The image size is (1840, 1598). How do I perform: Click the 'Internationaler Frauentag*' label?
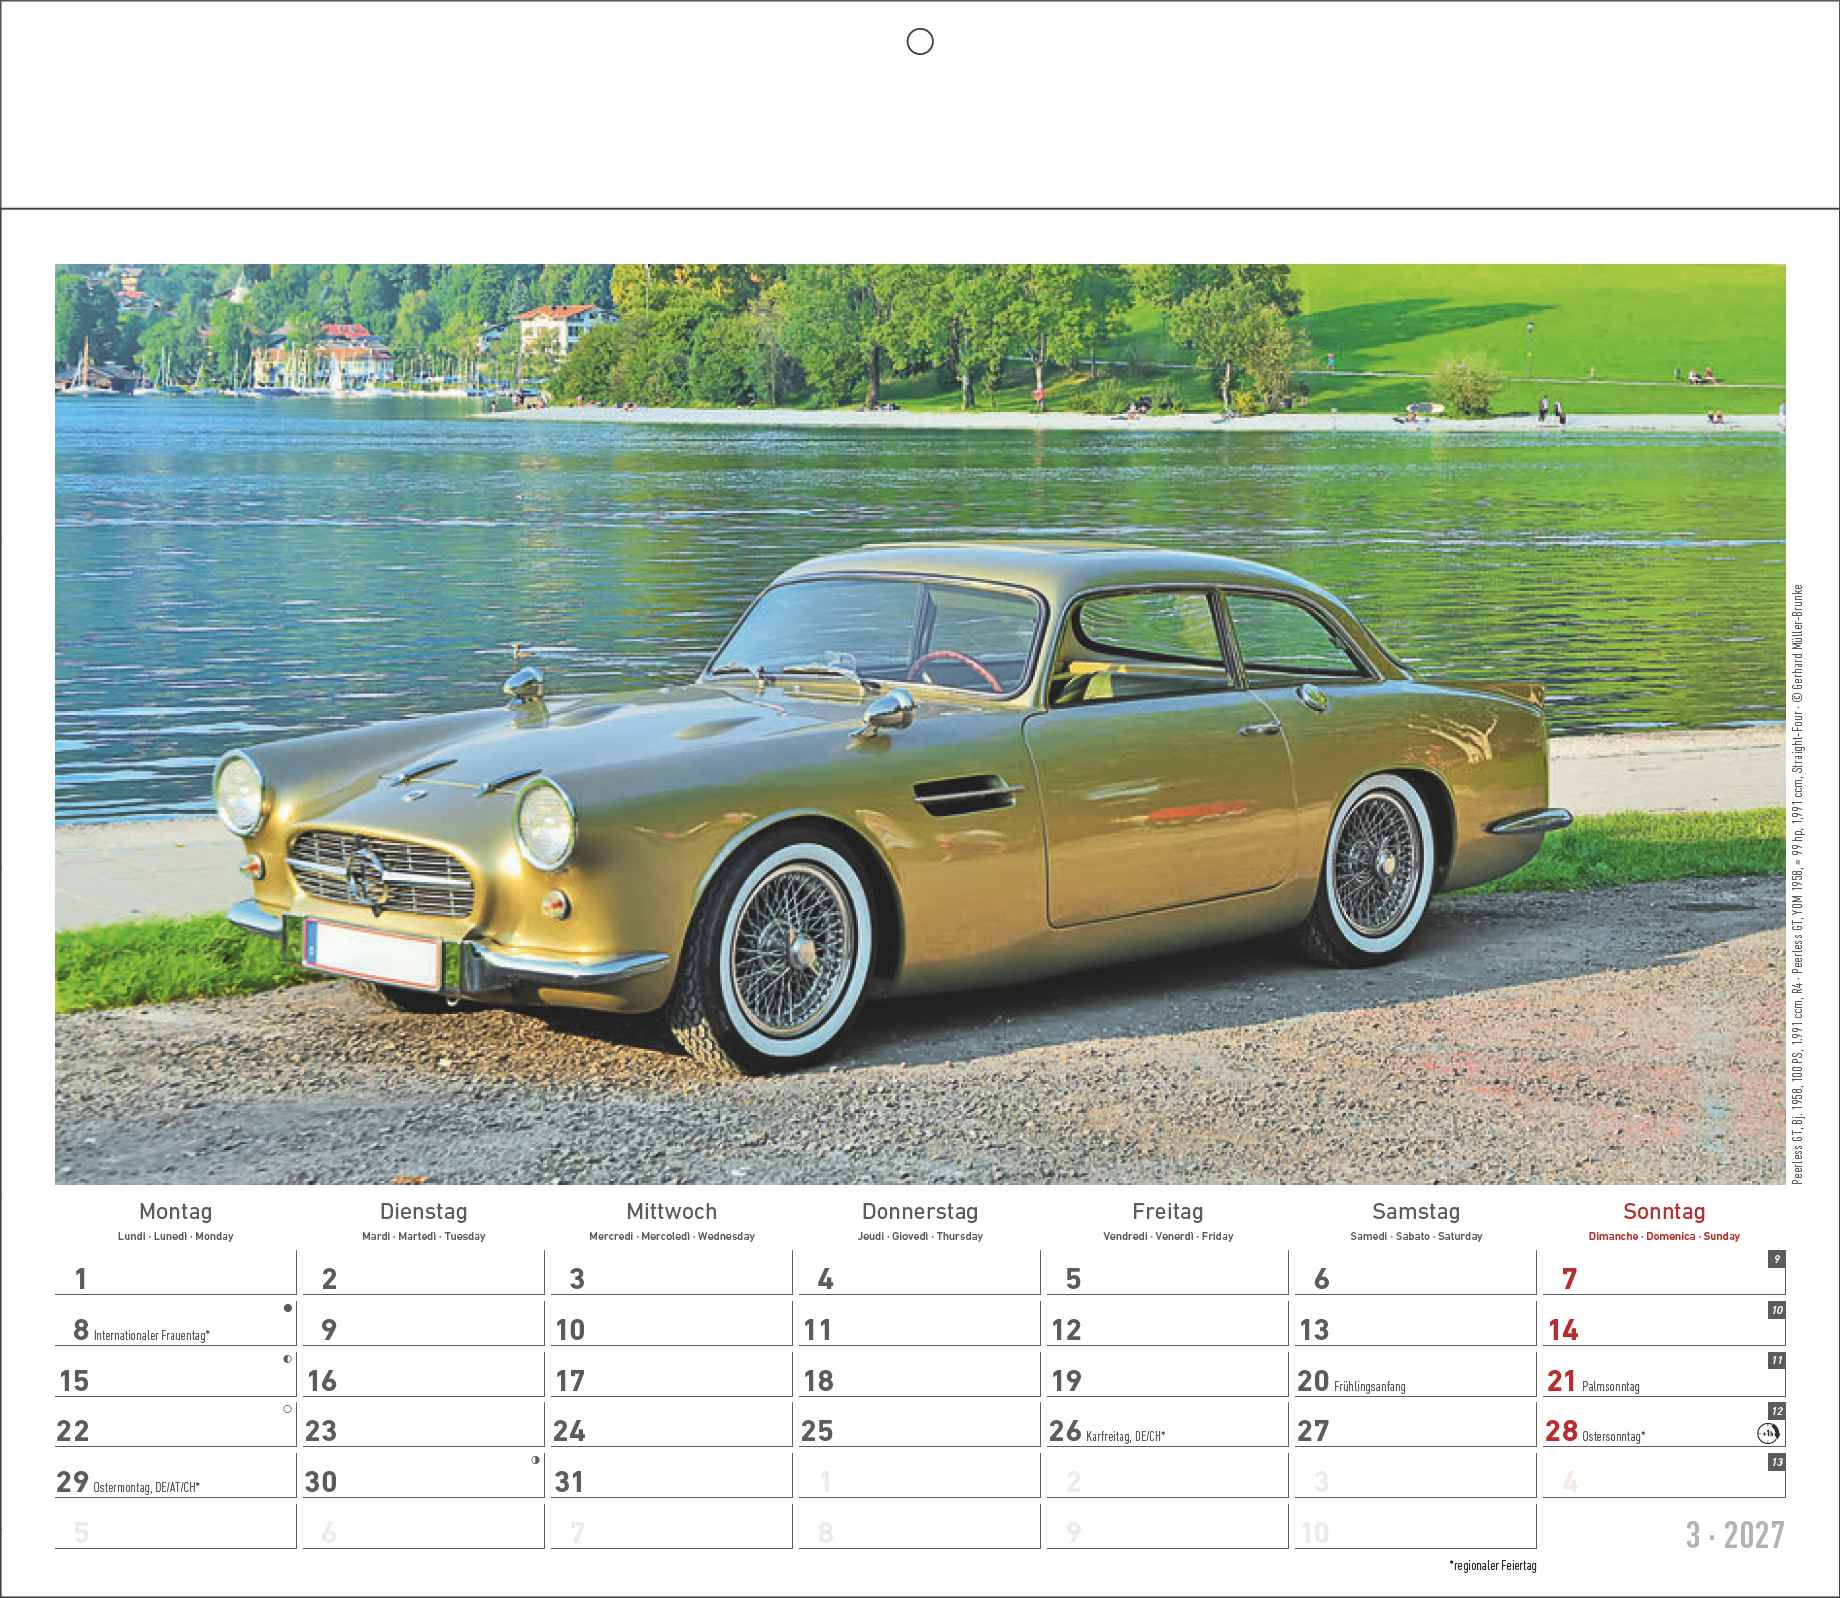click(152, 1335)
